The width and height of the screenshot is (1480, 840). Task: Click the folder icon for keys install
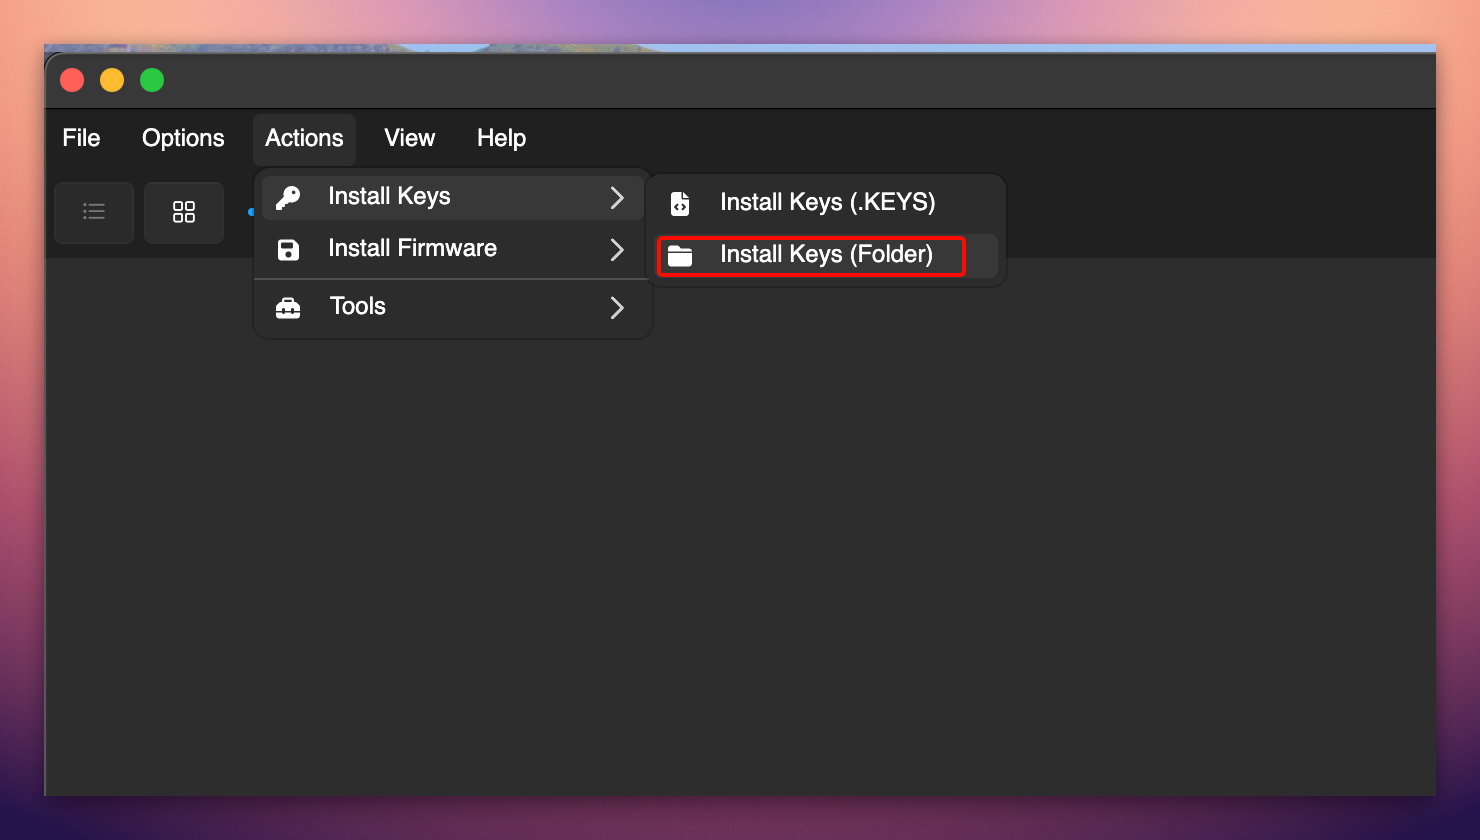680,256
